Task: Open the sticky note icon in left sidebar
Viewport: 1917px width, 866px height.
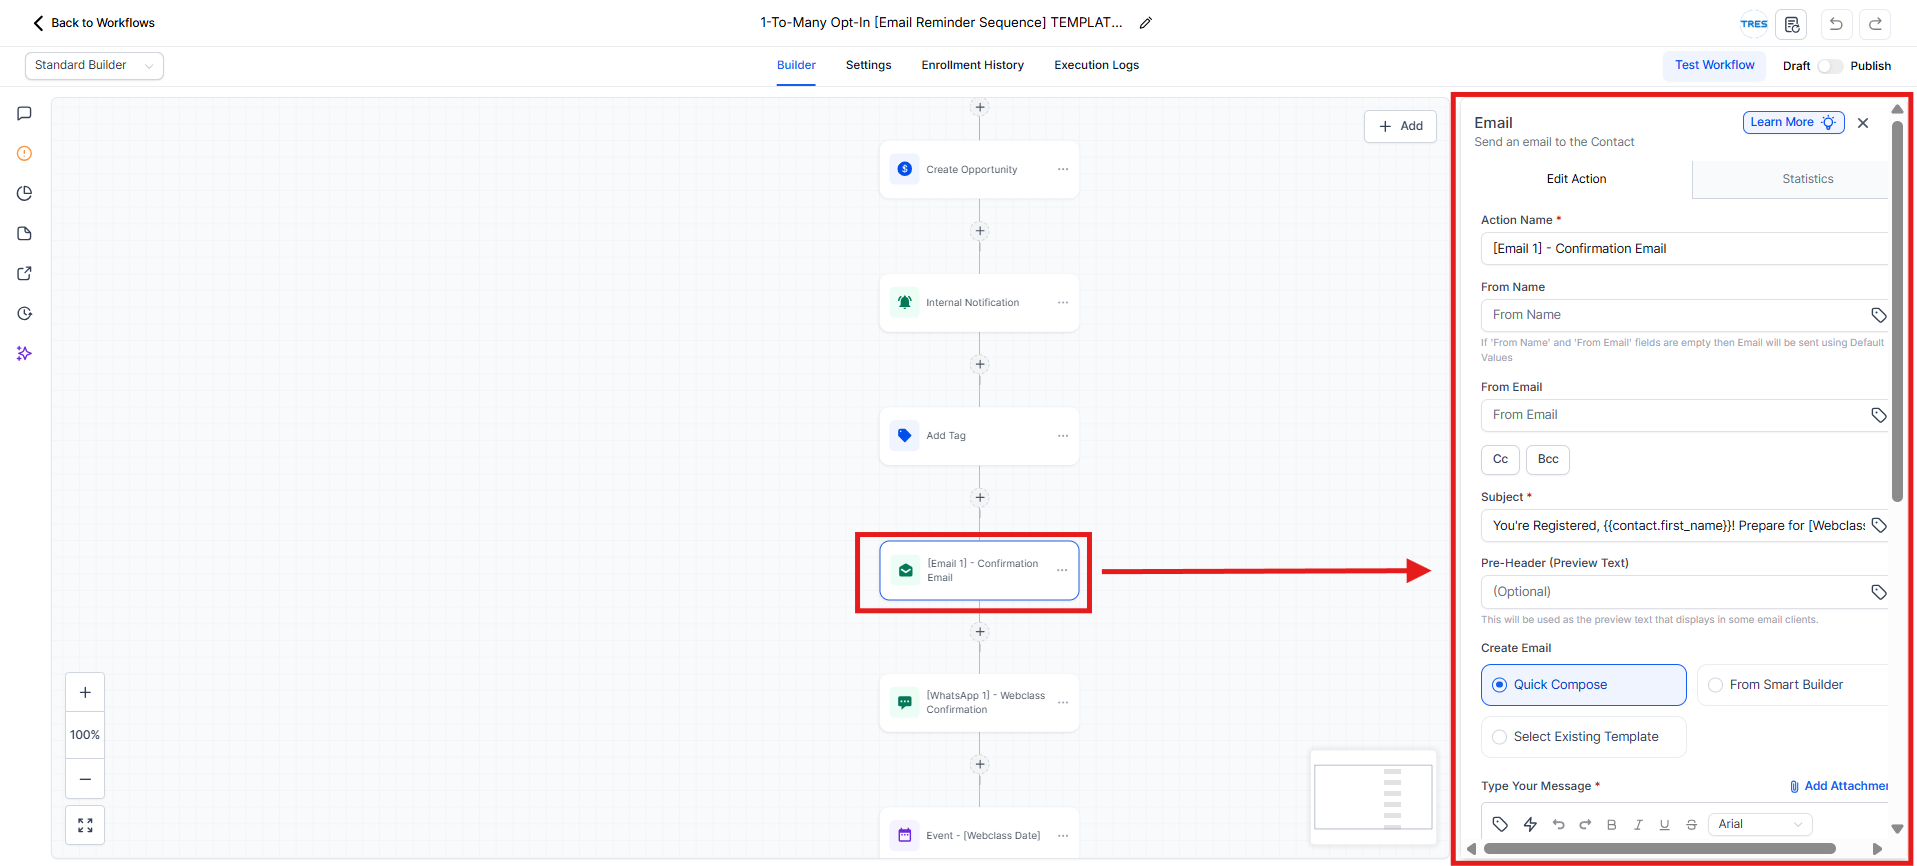Action: (x=25, y=234)
